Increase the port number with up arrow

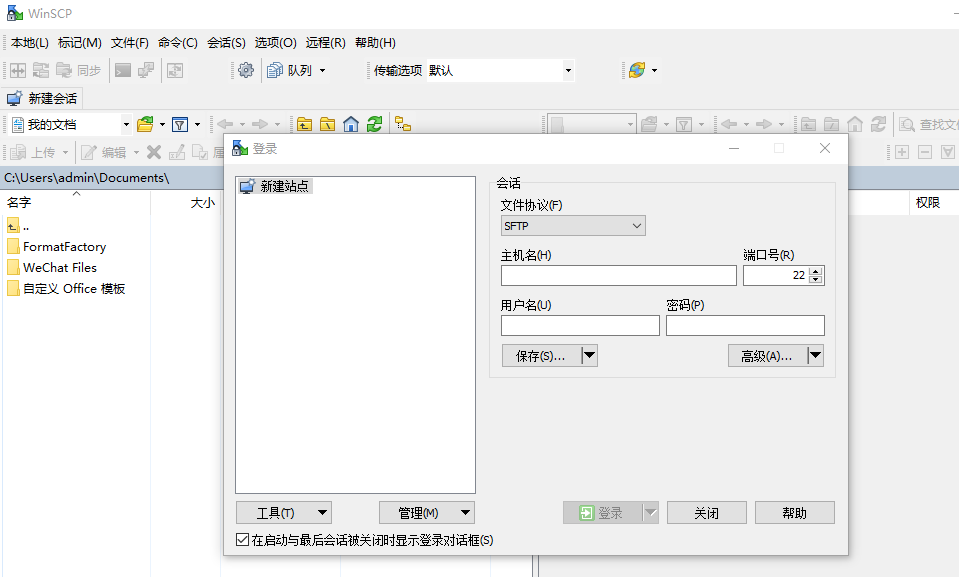pos(816,271)
